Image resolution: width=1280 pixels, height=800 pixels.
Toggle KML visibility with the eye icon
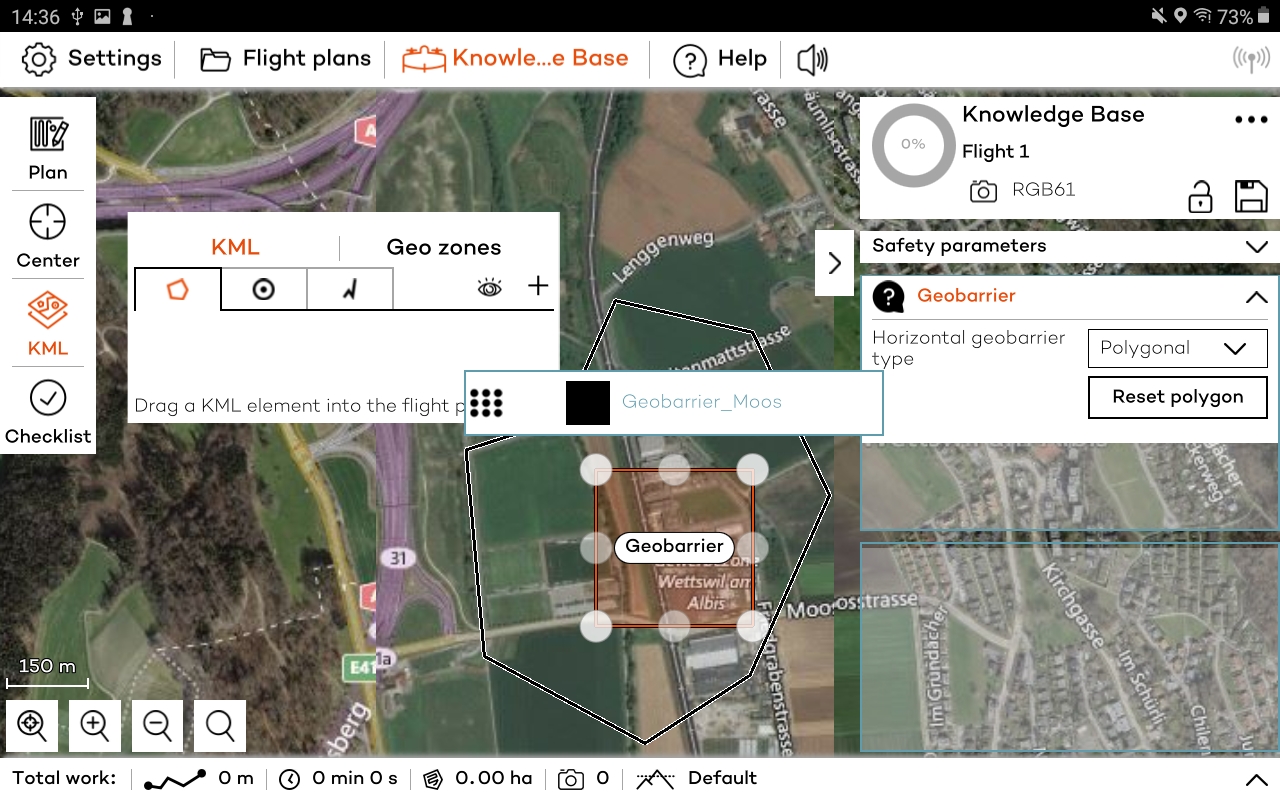coord(488,287)
